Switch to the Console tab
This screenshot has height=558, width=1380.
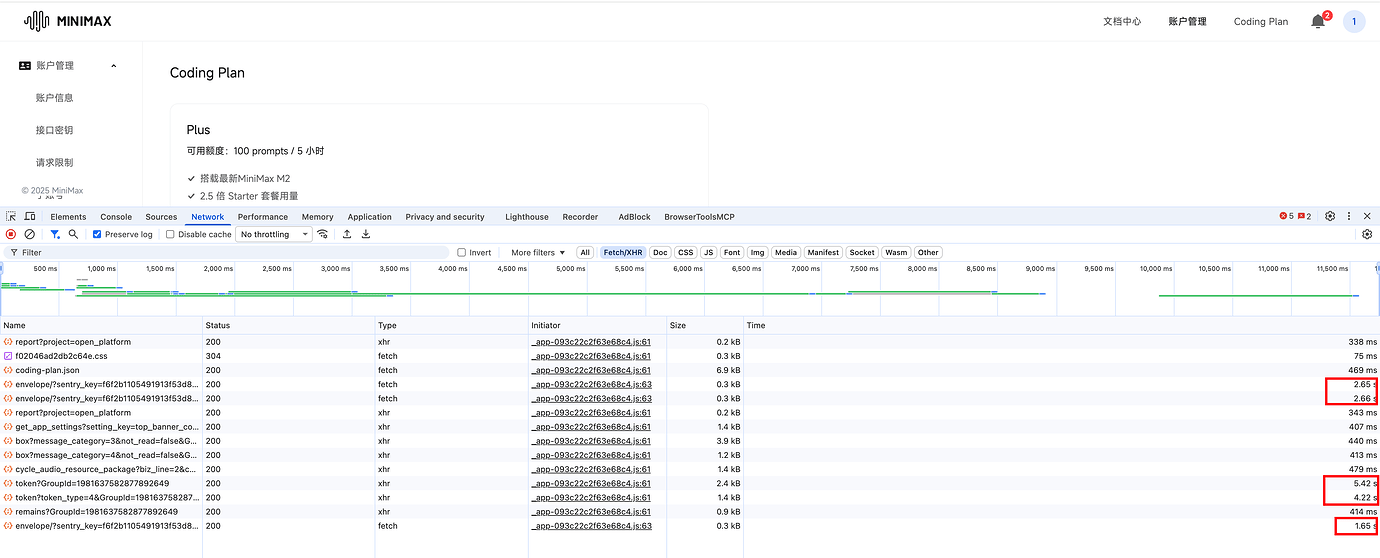116,216
